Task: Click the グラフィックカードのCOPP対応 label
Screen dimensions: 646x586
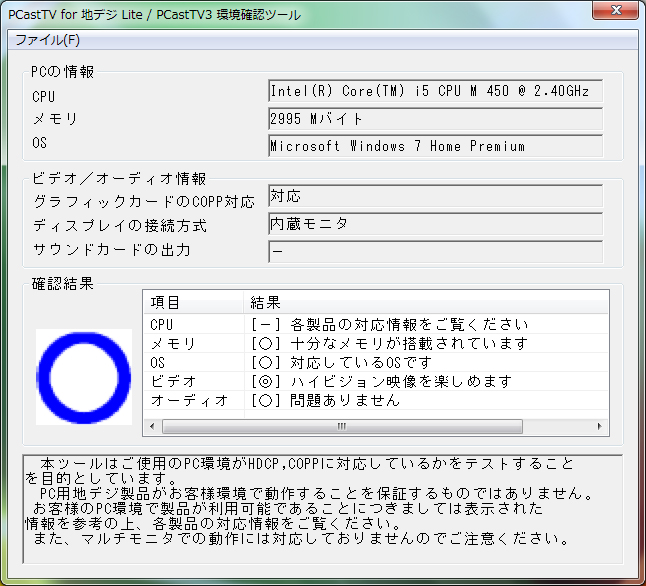Action: tap(144, 202)
